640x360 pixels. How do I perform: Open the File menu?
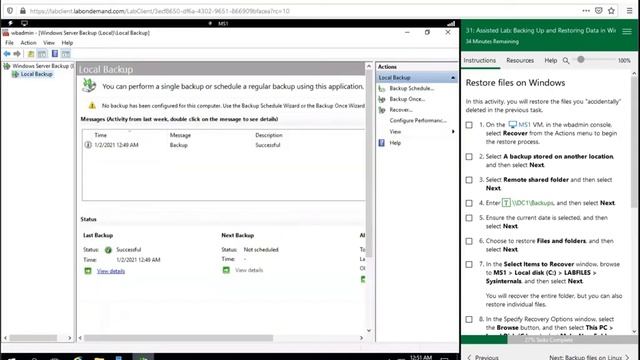[9, 42]
